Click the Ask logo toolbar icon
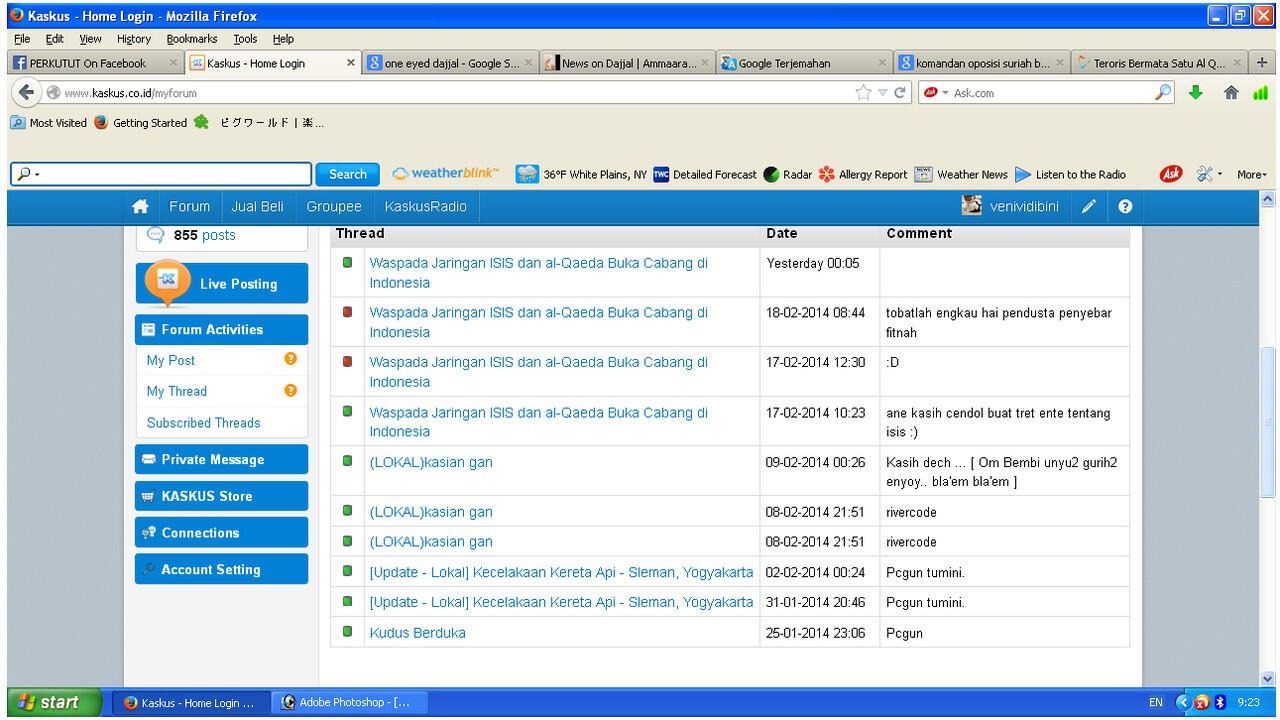Viewport: 1280px width, 720px height. pyautogui.click(x=1170, y=174)
